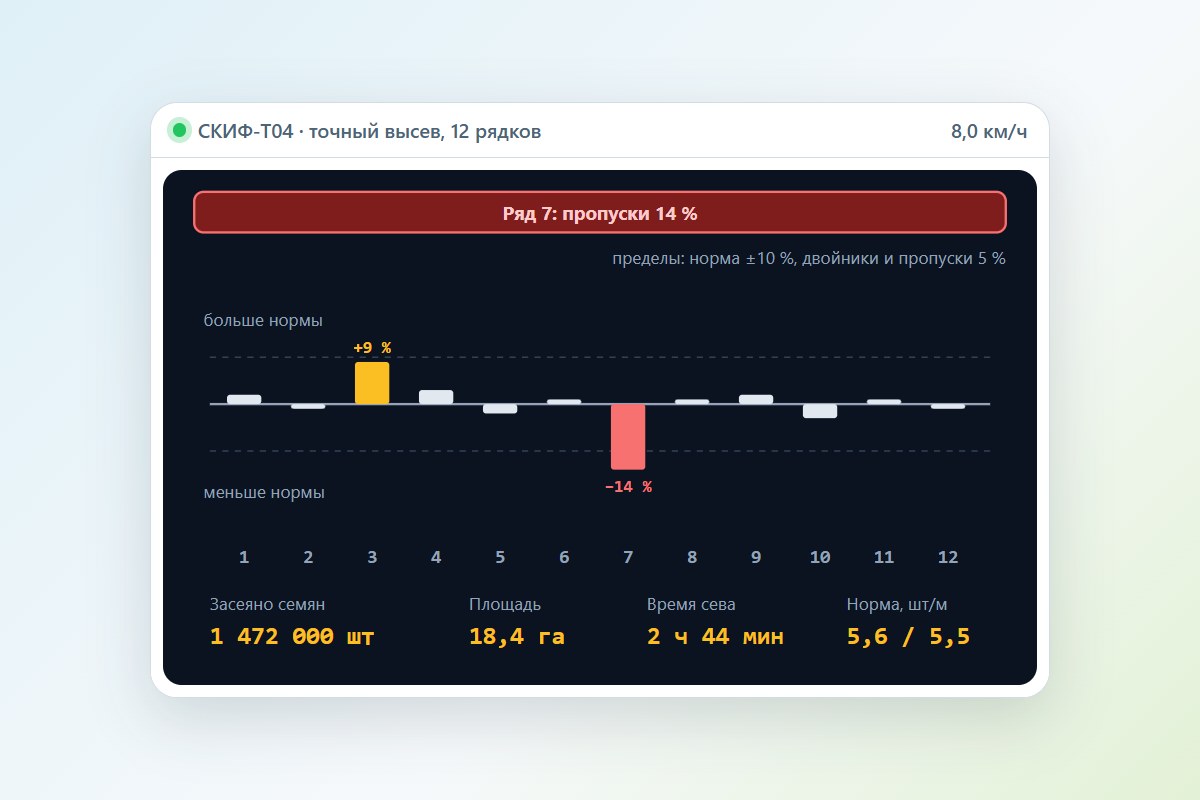Click the rate value 5,6 / 5,5

pos(908,637)
